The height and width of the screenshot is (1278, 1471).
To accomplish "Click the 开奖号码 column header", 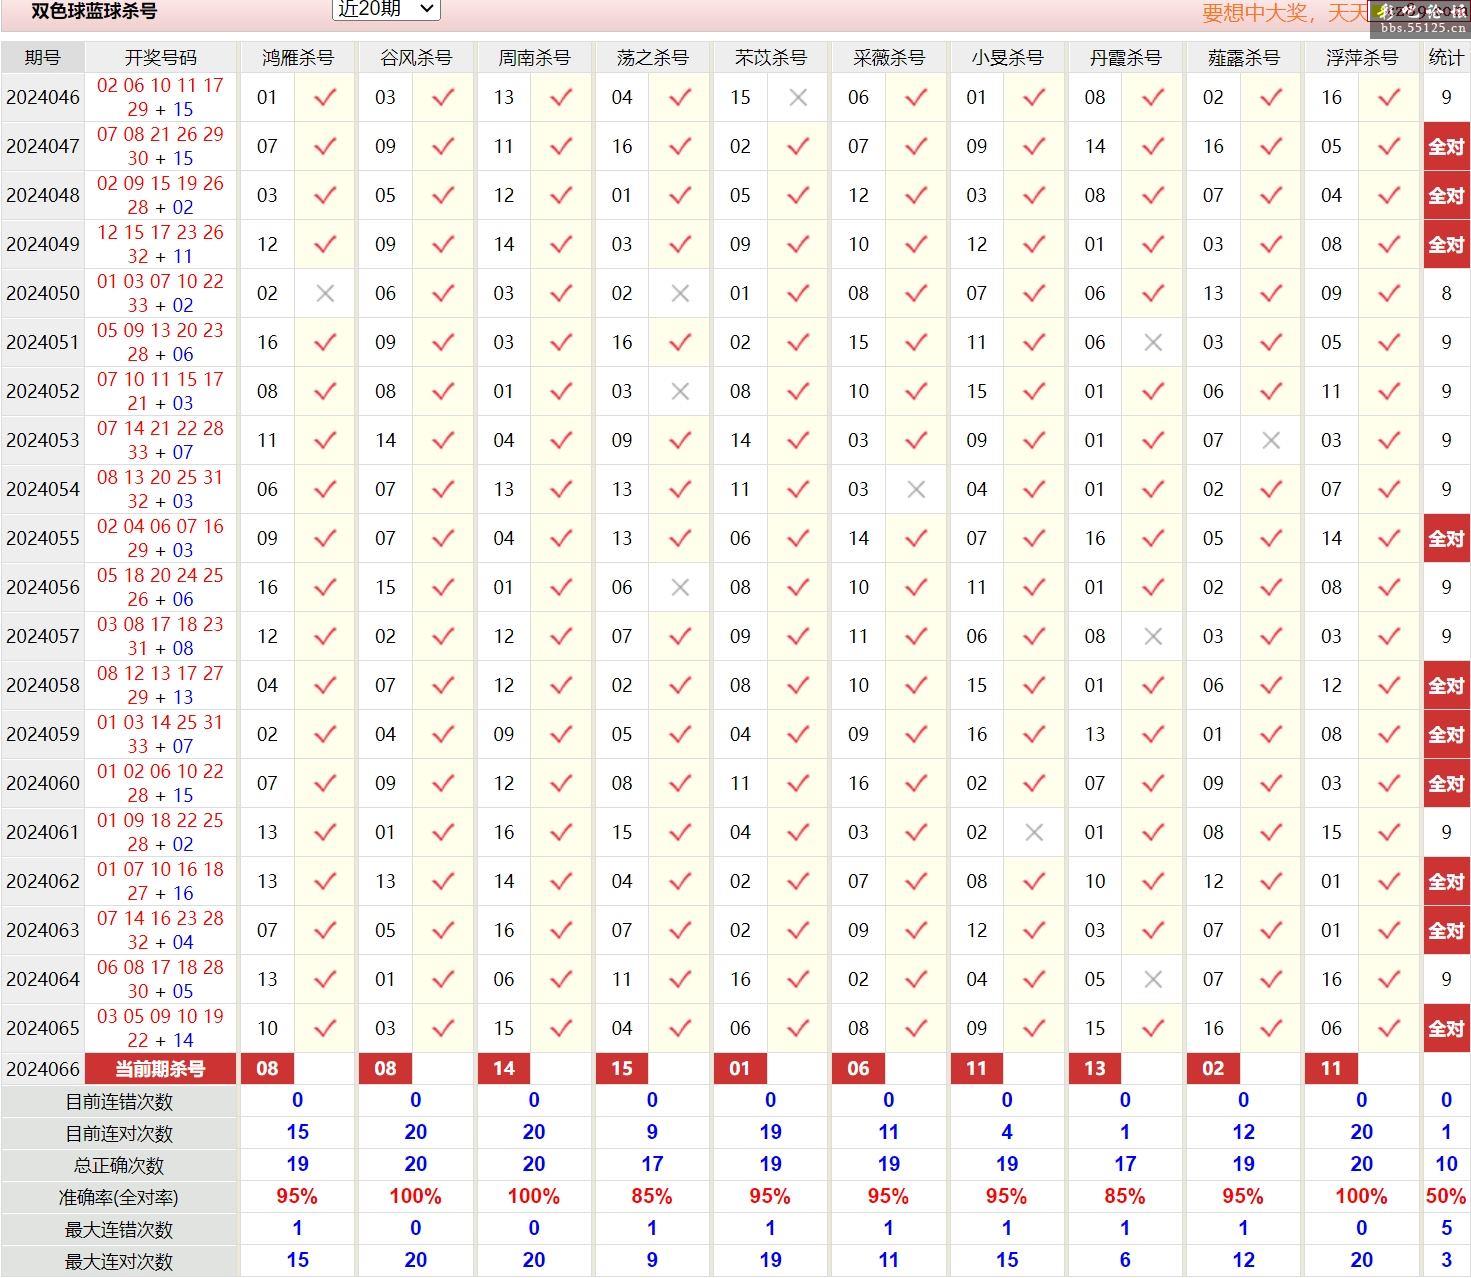I will [160, 58].
